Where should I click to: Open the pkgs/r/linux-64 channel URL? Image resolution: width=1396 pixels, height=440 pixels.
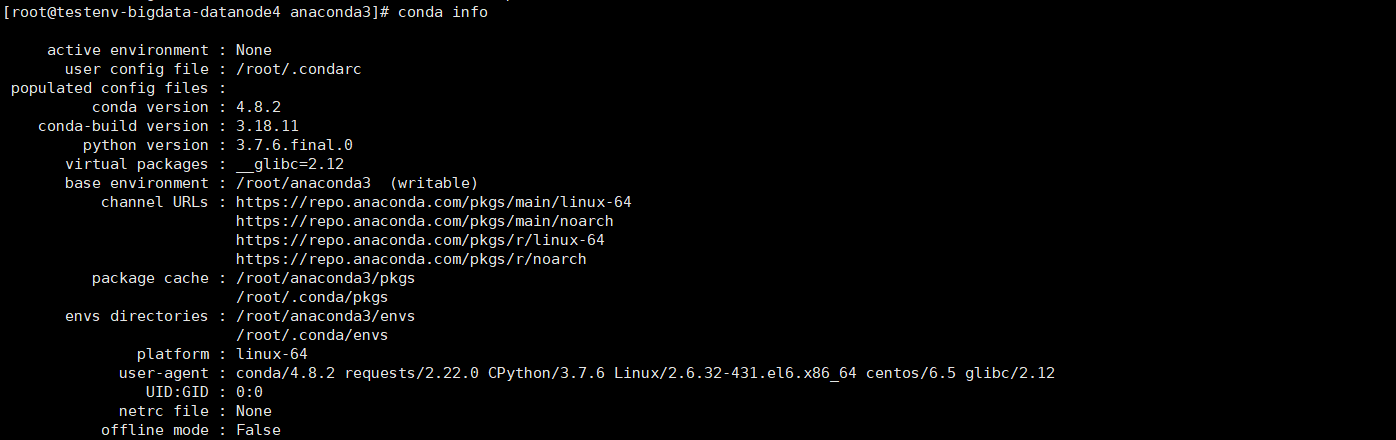point(420,240)
